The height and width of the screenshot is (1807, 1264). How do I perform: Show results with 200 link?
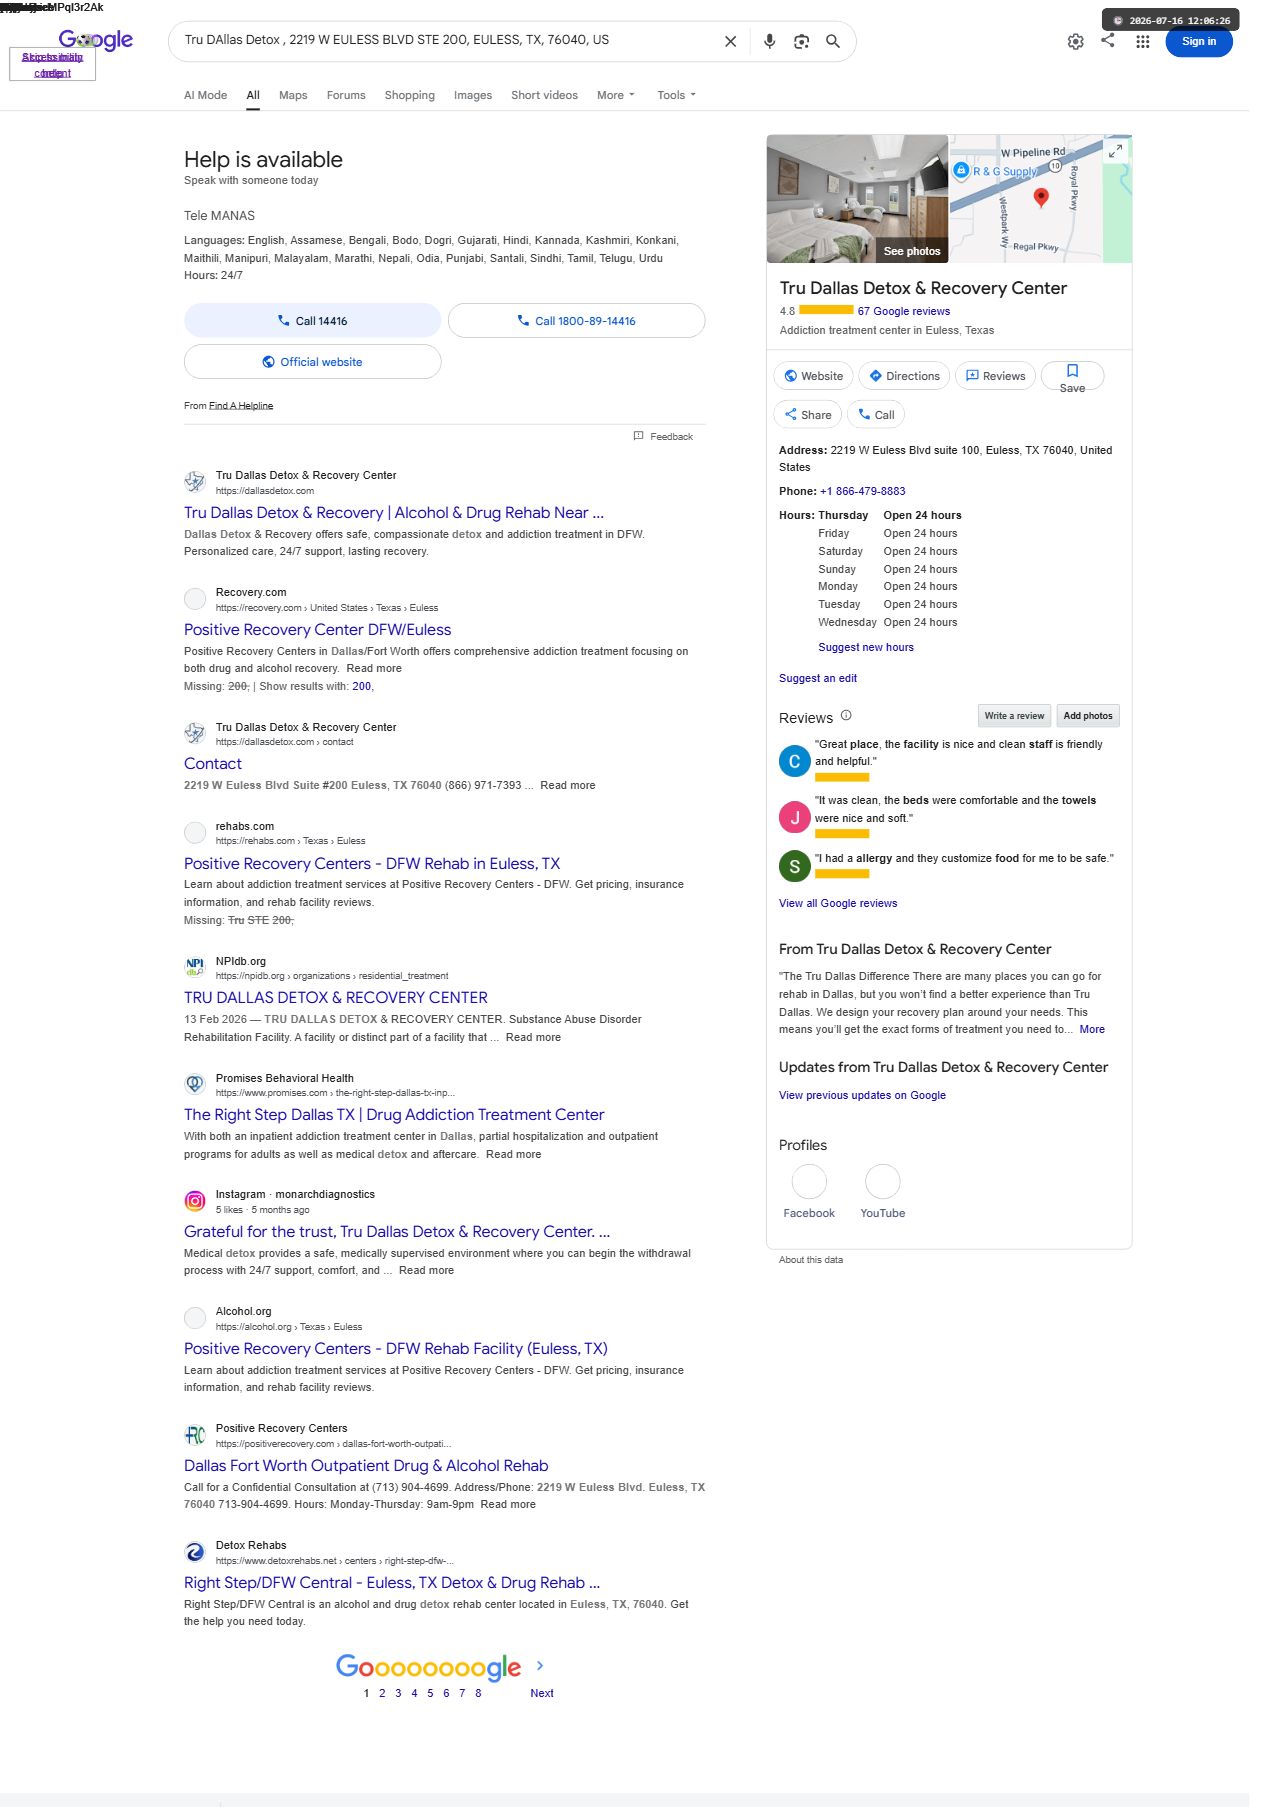[361, 687]
